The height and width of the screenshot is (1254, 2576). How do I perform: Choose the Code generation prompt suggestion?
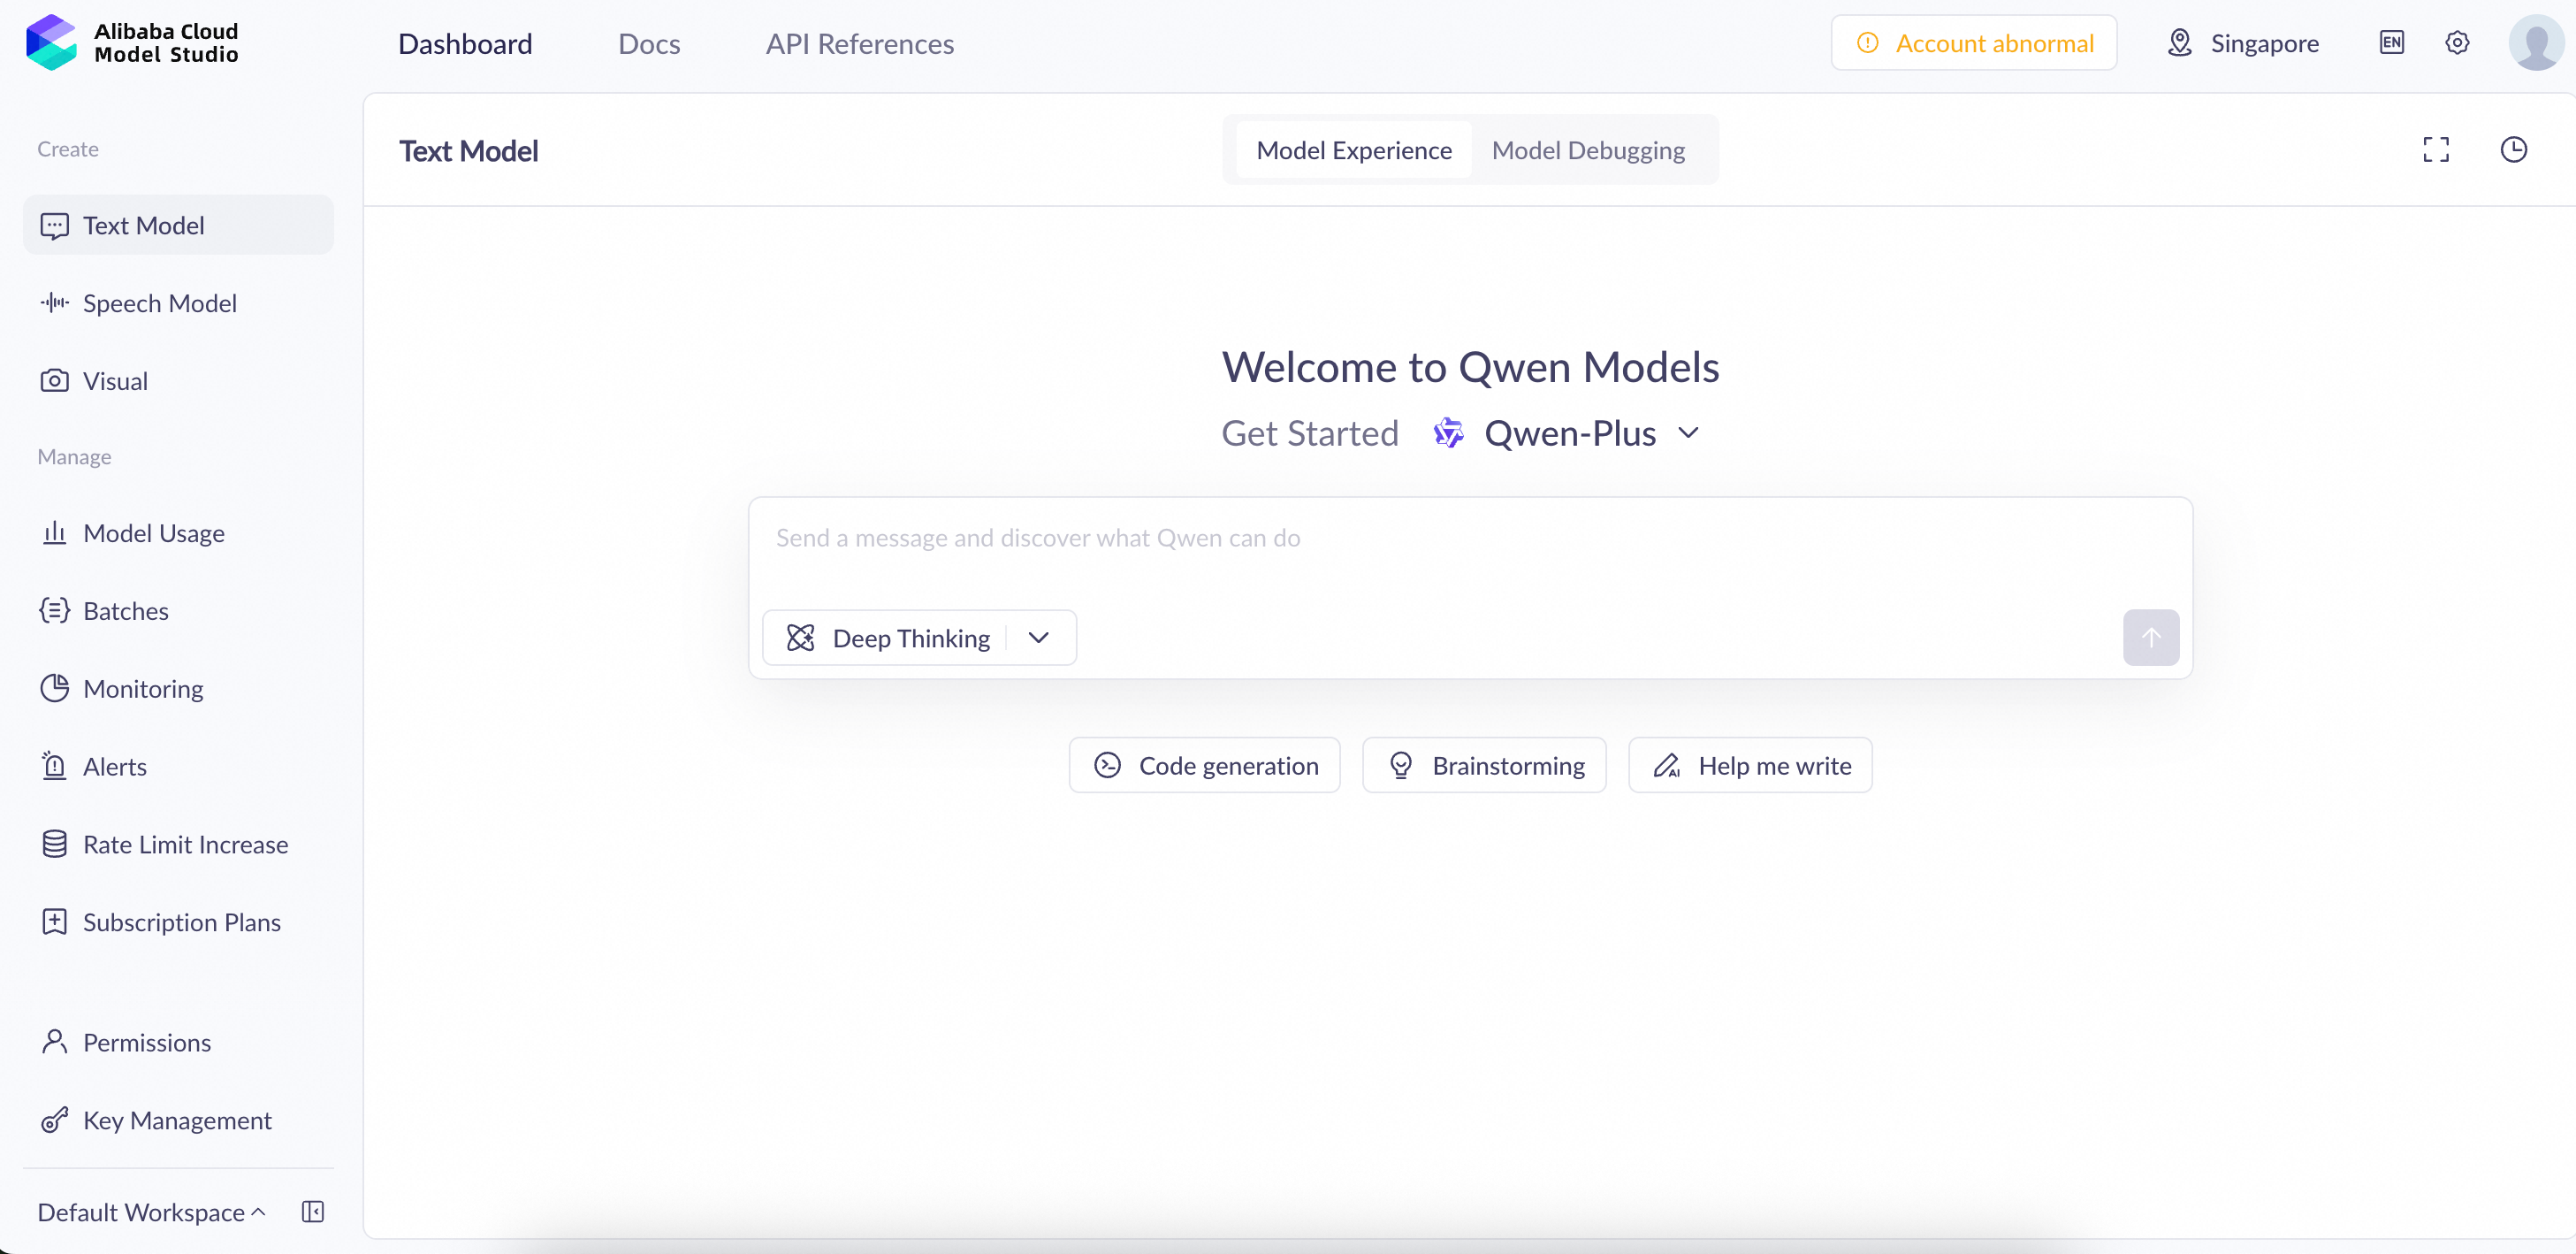(x=1204, y=765)
